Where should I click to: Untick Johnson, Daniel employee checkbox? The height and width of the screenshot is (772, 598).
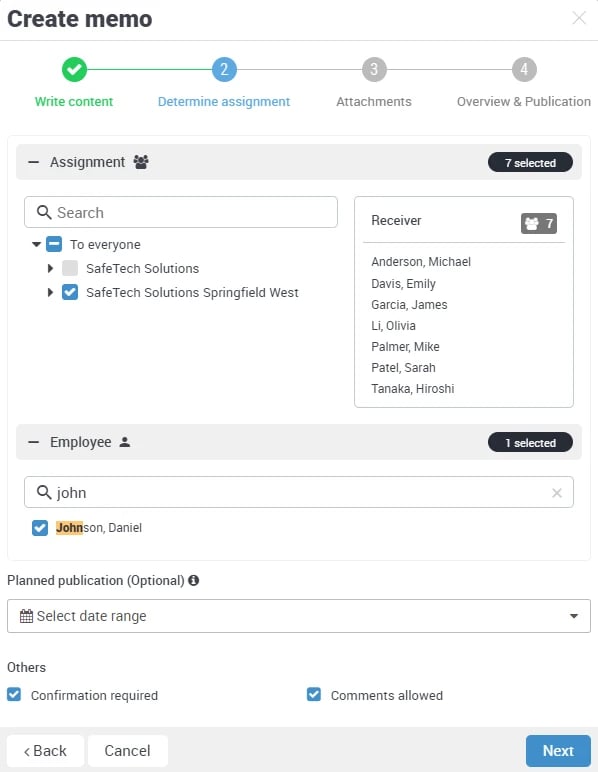40,528
